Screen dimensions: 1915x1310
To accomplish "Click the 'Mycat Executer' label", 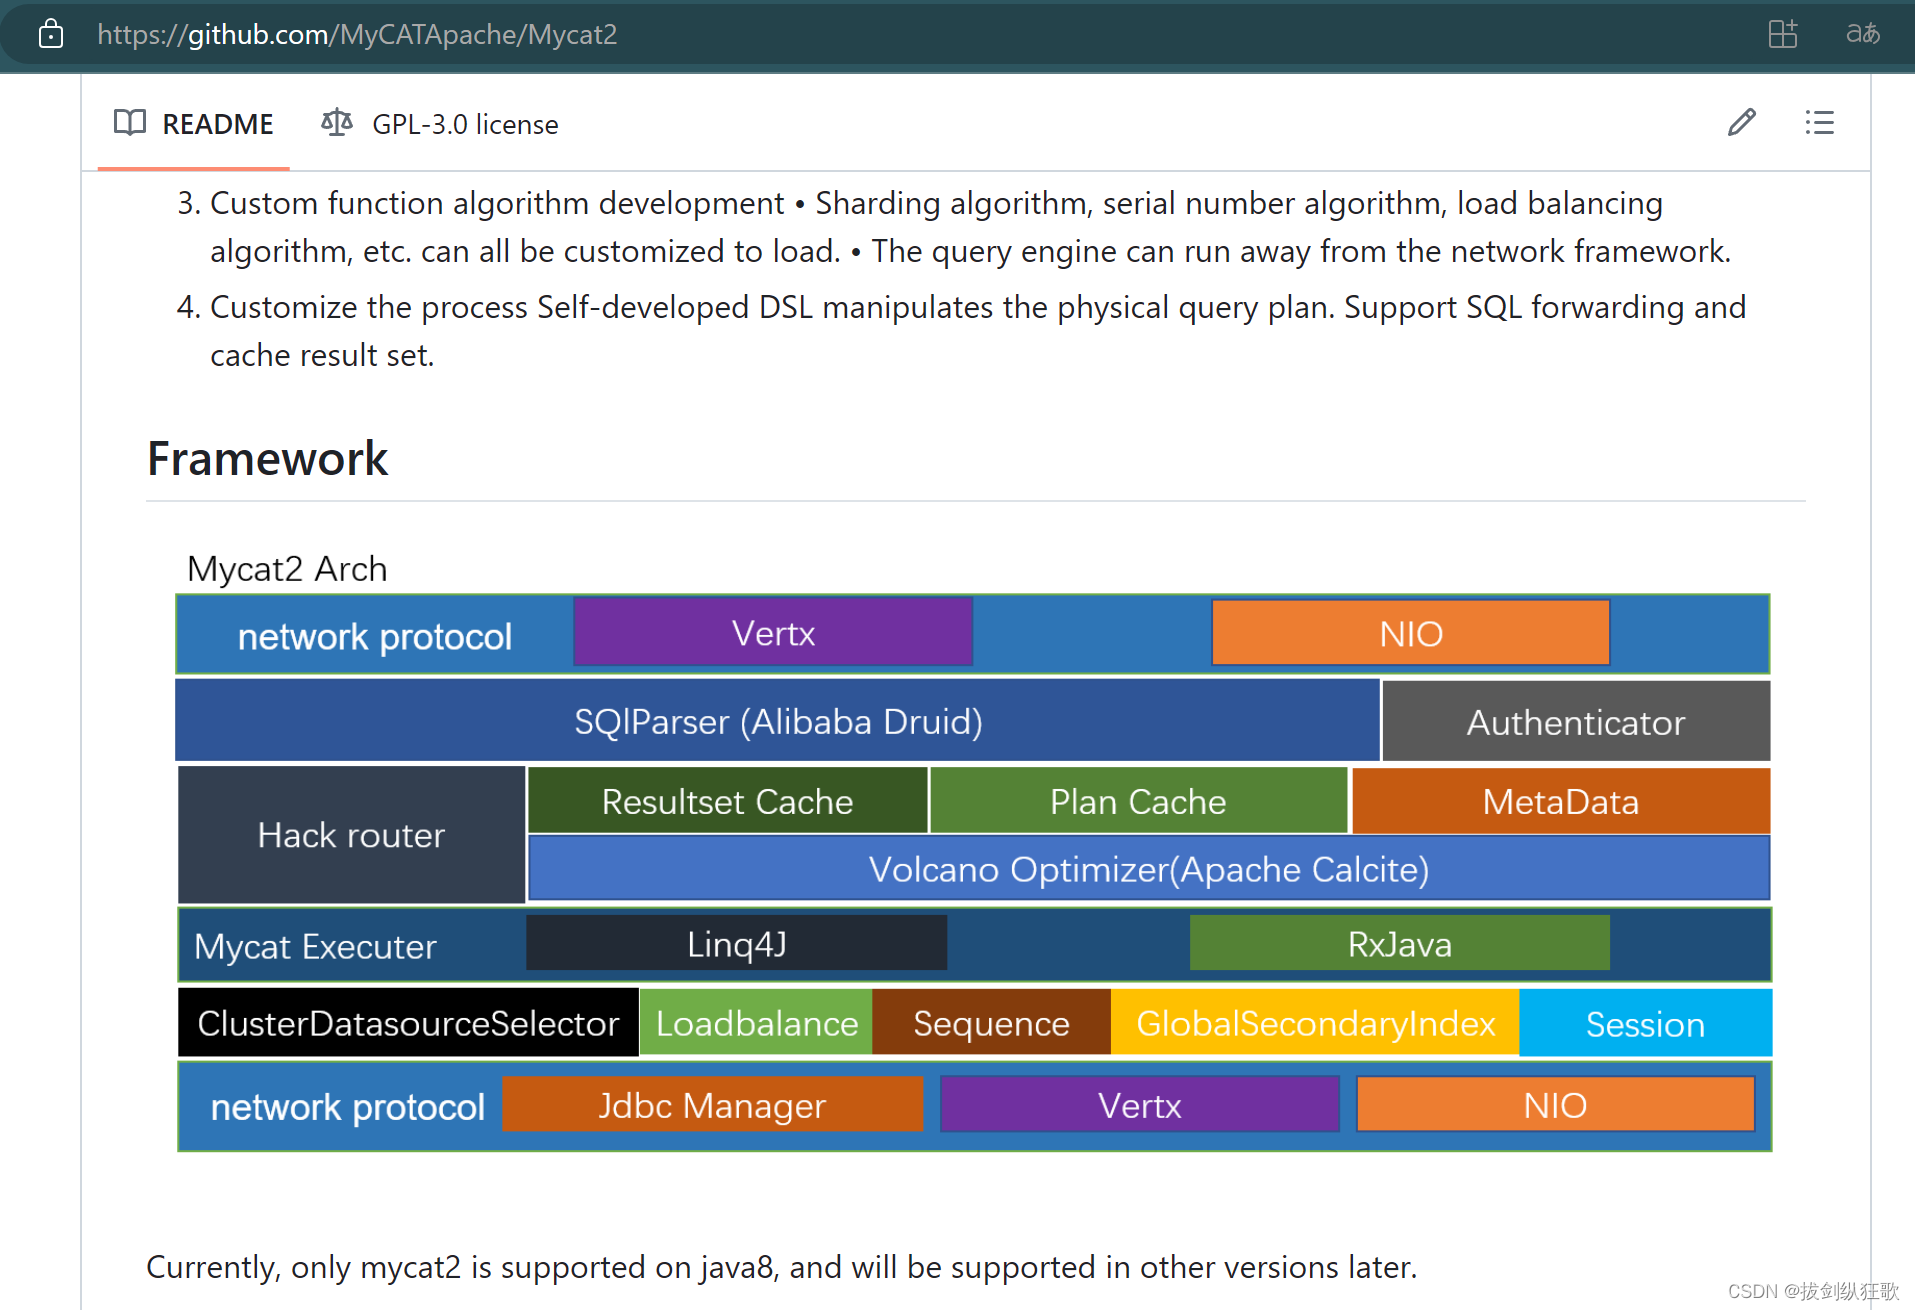I will click(x=315, y=946).
